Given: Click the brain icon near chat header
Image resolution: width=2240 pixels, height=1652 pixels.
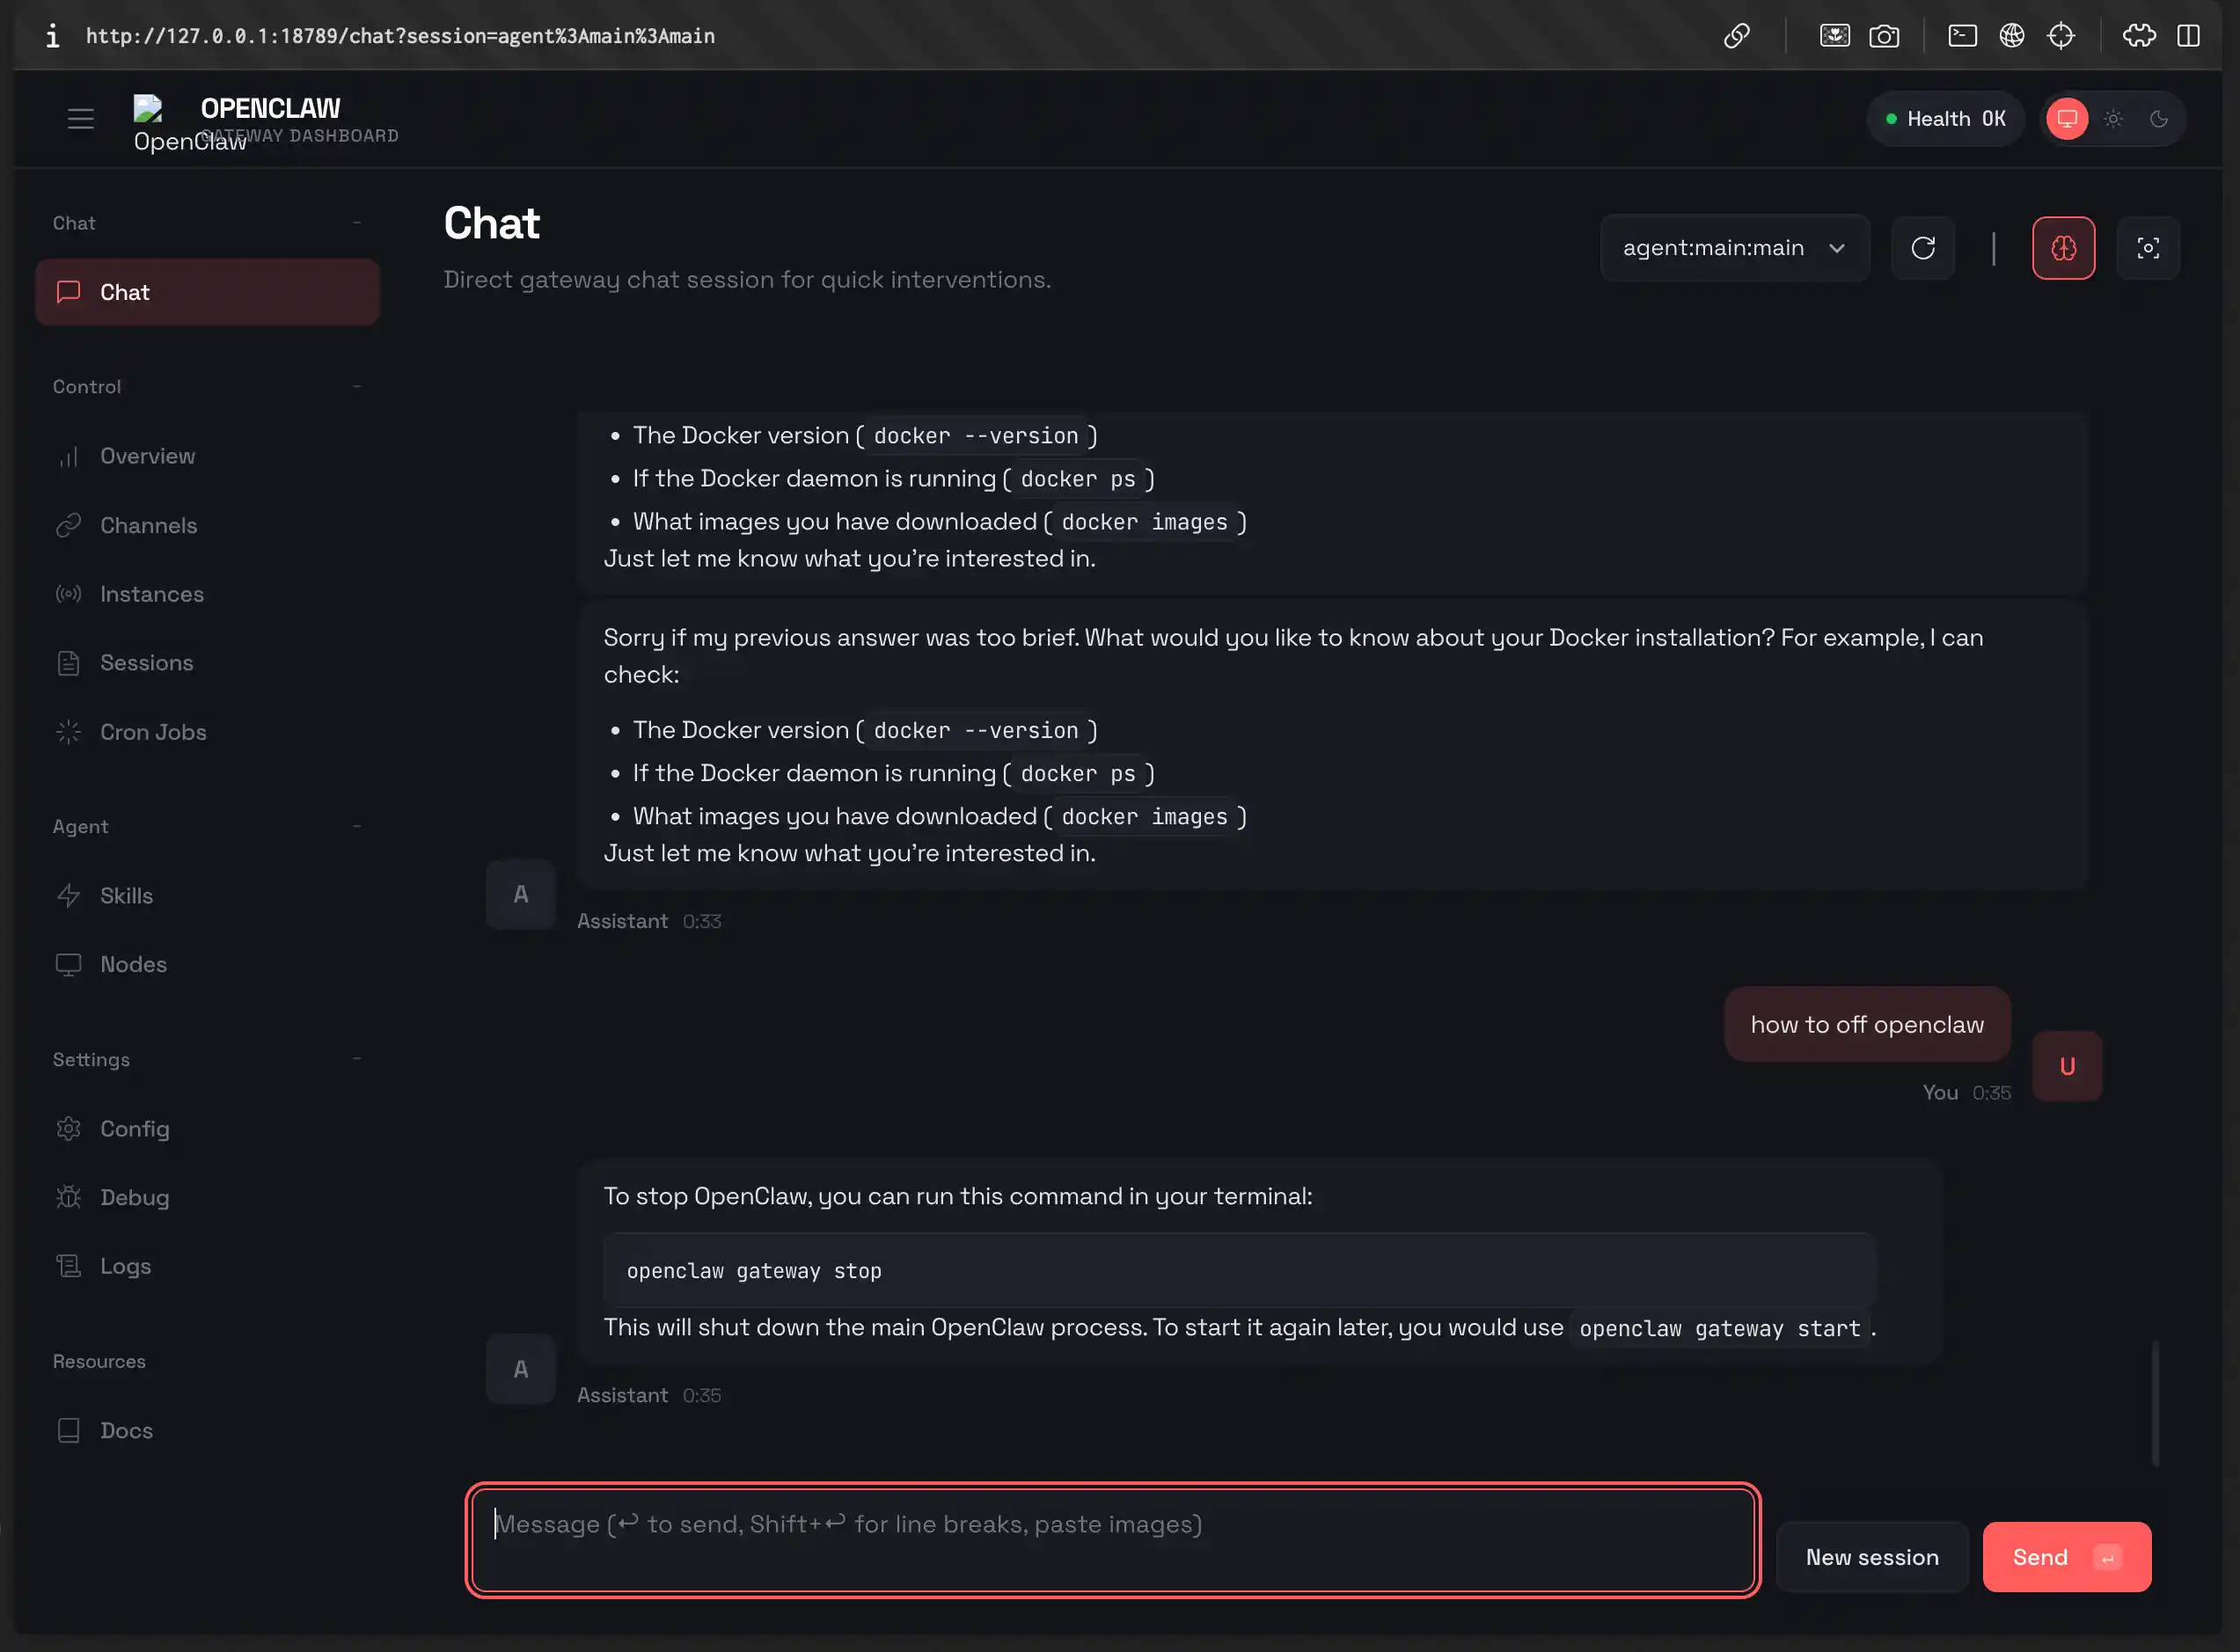Looking at the screenshot, I should (x=2063, y=248).
